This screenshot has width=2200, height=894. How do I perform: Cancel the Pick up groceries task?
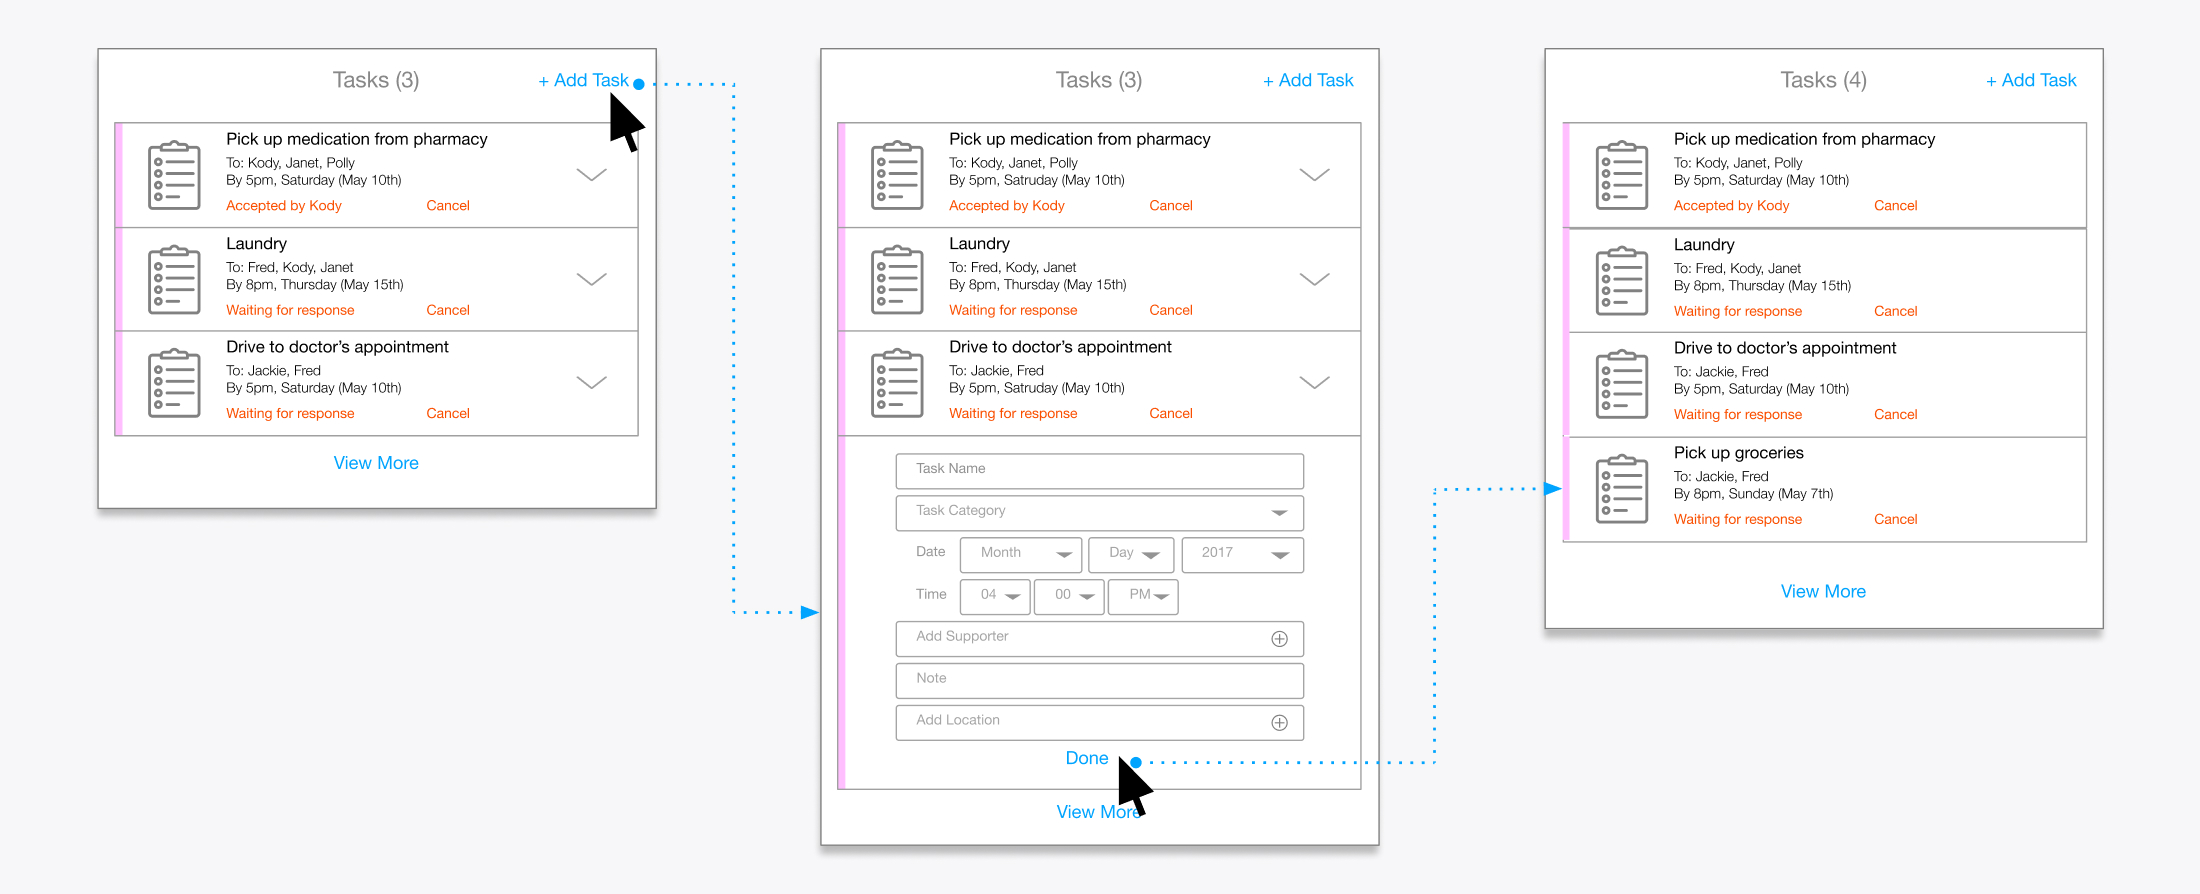1896,519
